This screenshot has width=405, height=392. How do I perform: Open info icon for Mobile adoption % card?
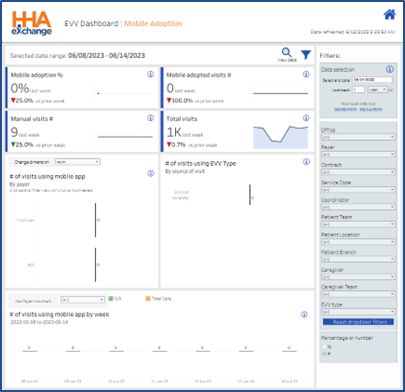[151, 74]
